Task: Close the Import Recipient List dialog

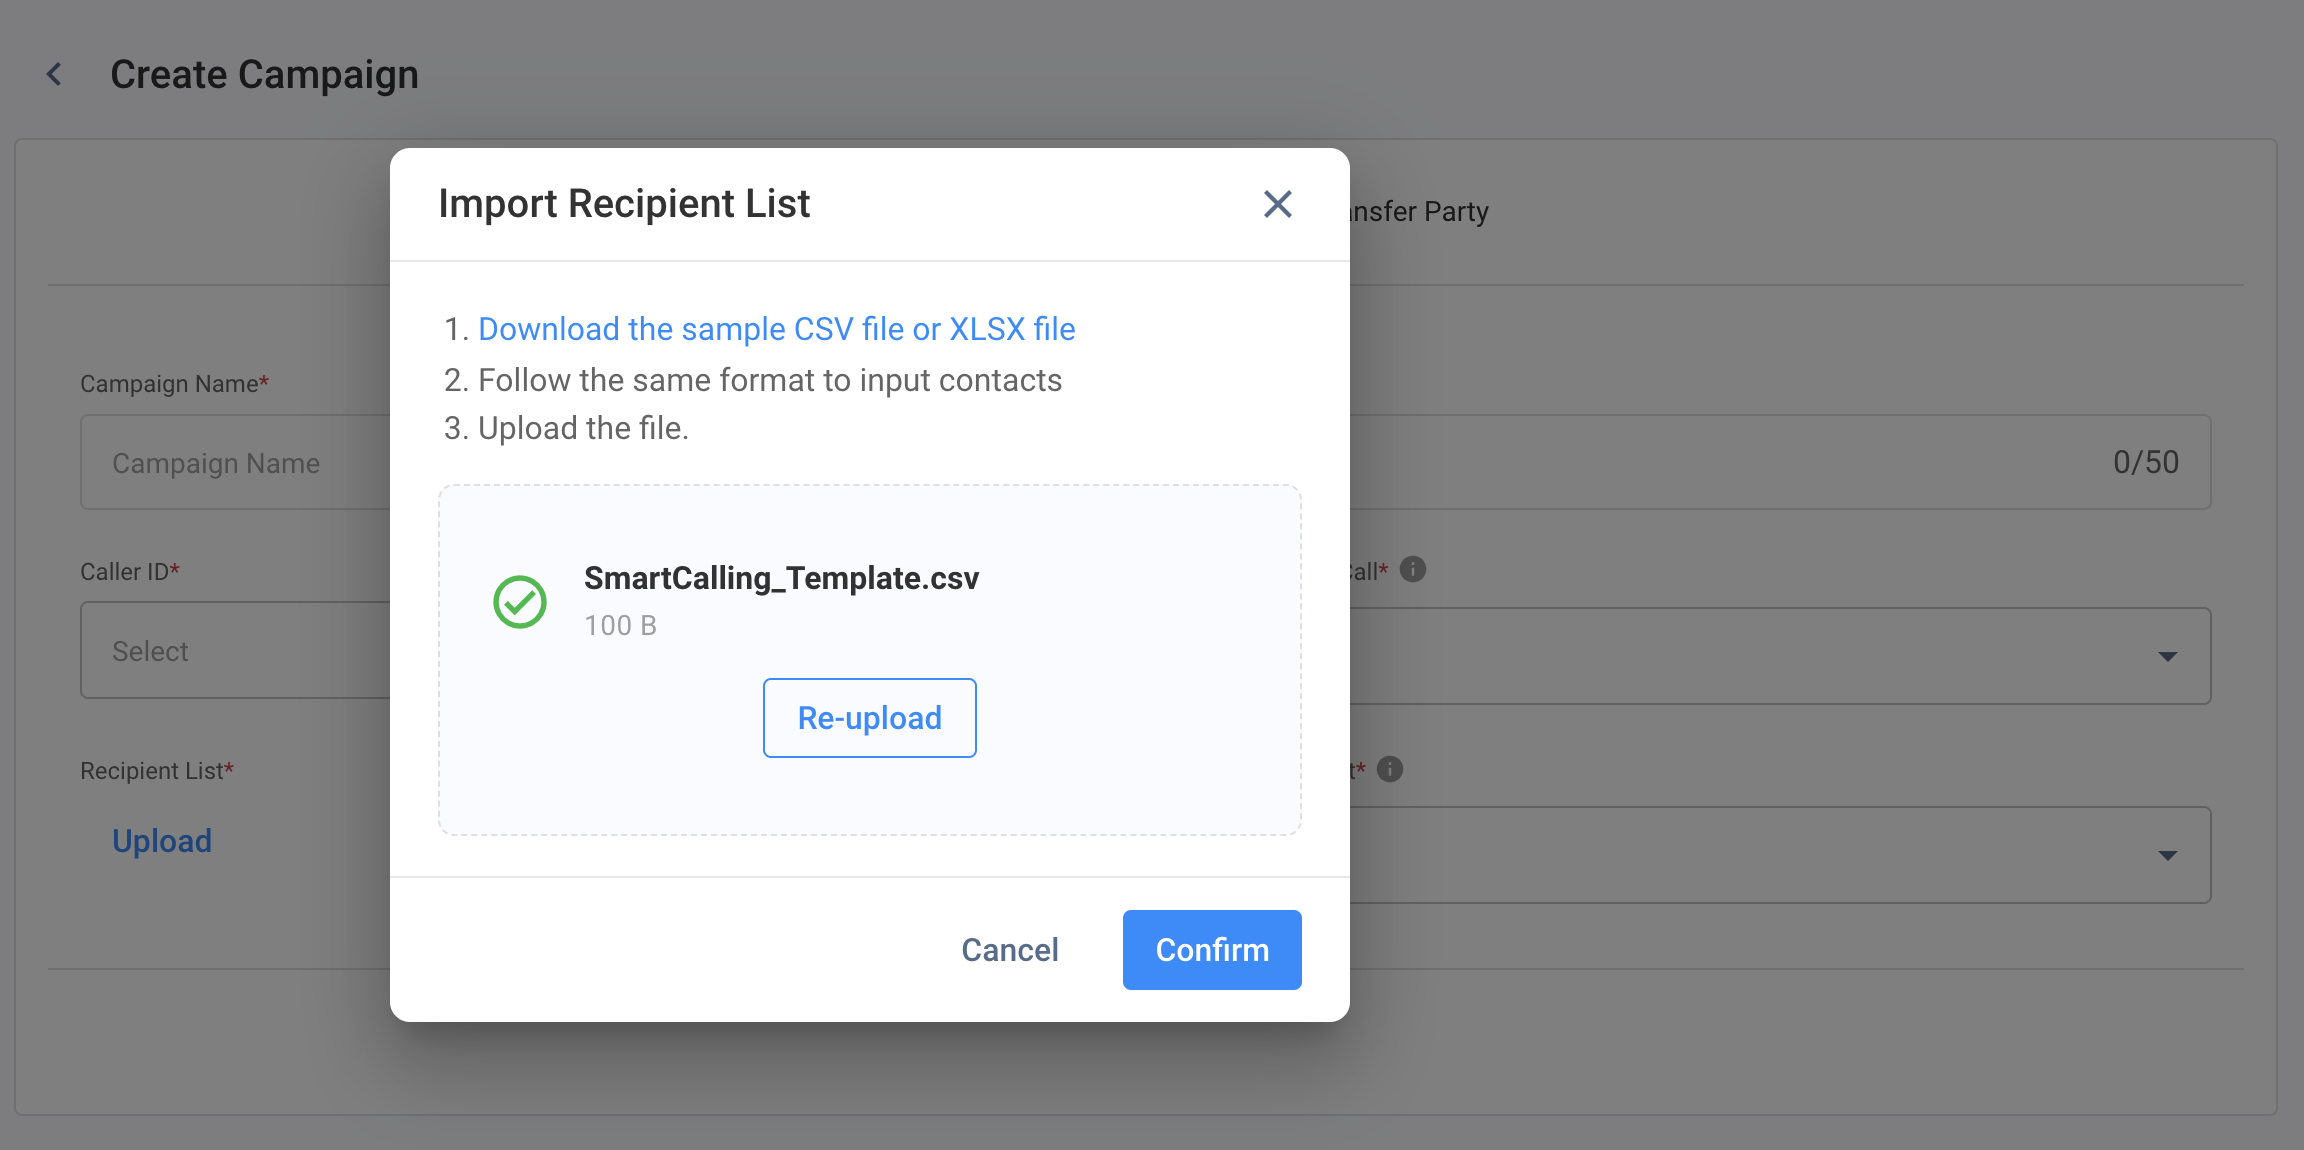Action: click(1277, 204)
